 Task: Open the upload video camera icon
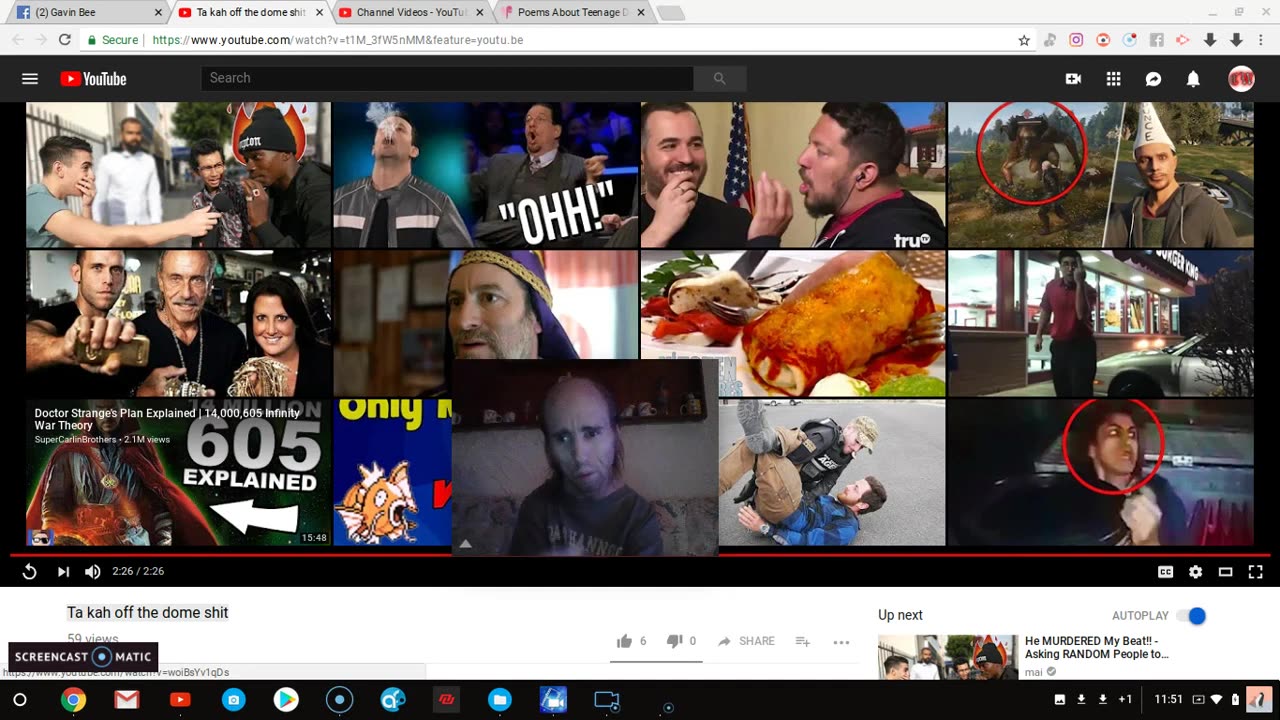pyautogui.click(x=1073, y=79)
